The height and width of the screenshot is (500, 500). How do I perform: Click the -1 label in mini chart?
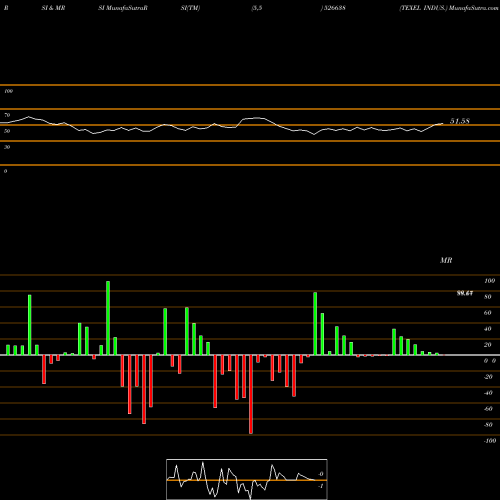[x=321, y=486]
